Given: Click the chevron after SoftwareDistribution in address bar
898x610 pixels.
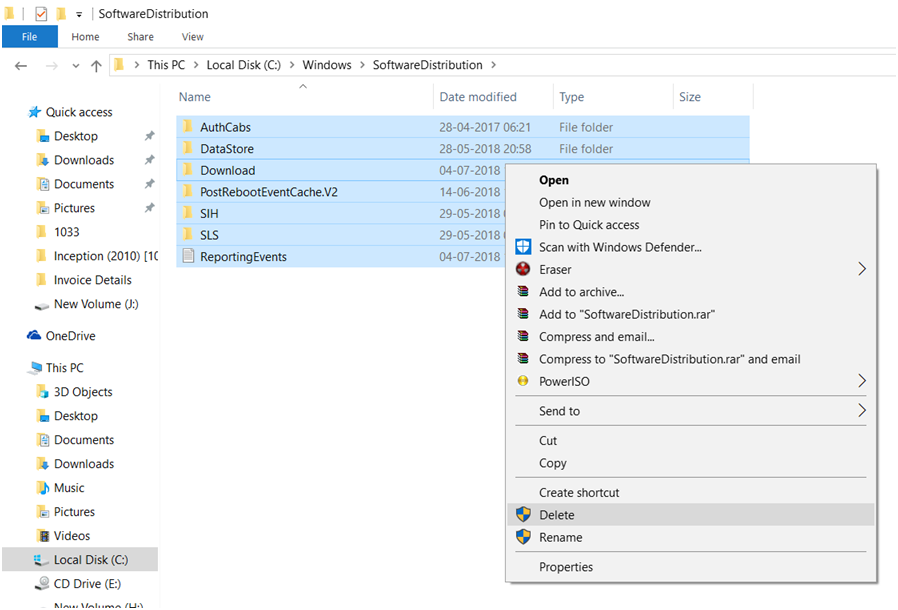Looking at the screenshot, I should click(x=494, y=65).
